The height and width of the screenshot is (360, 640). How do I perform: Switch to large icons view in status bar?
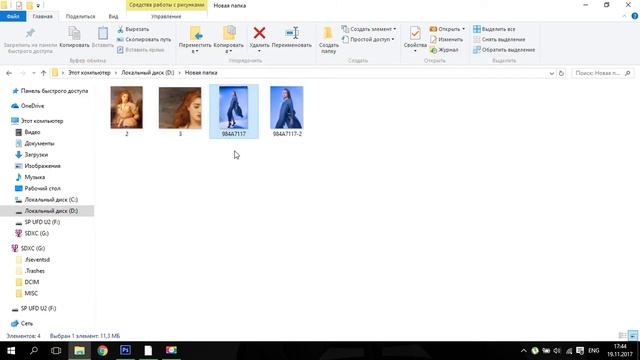coord(633,336)
